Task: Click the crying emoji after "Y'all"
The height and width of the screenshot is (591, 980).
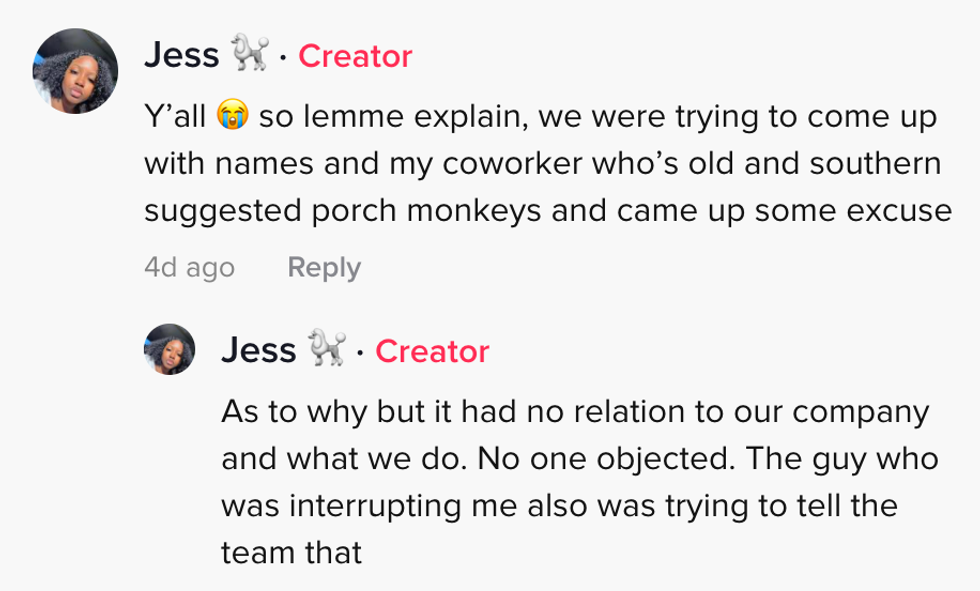Action: tap(230, 117)
